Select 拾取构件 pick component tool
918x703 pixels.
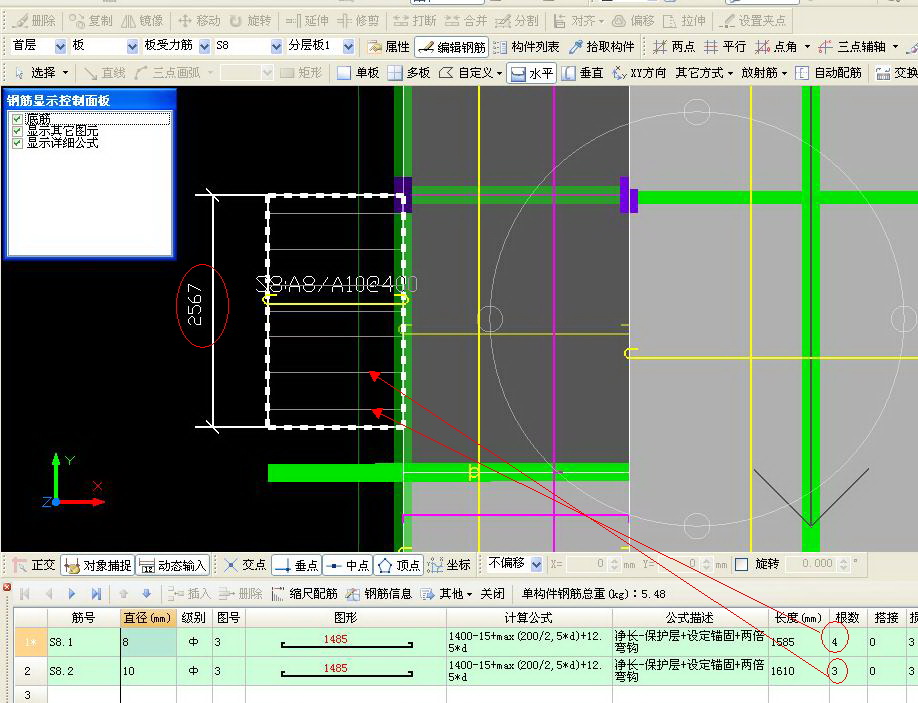click(x=602, y=46)
